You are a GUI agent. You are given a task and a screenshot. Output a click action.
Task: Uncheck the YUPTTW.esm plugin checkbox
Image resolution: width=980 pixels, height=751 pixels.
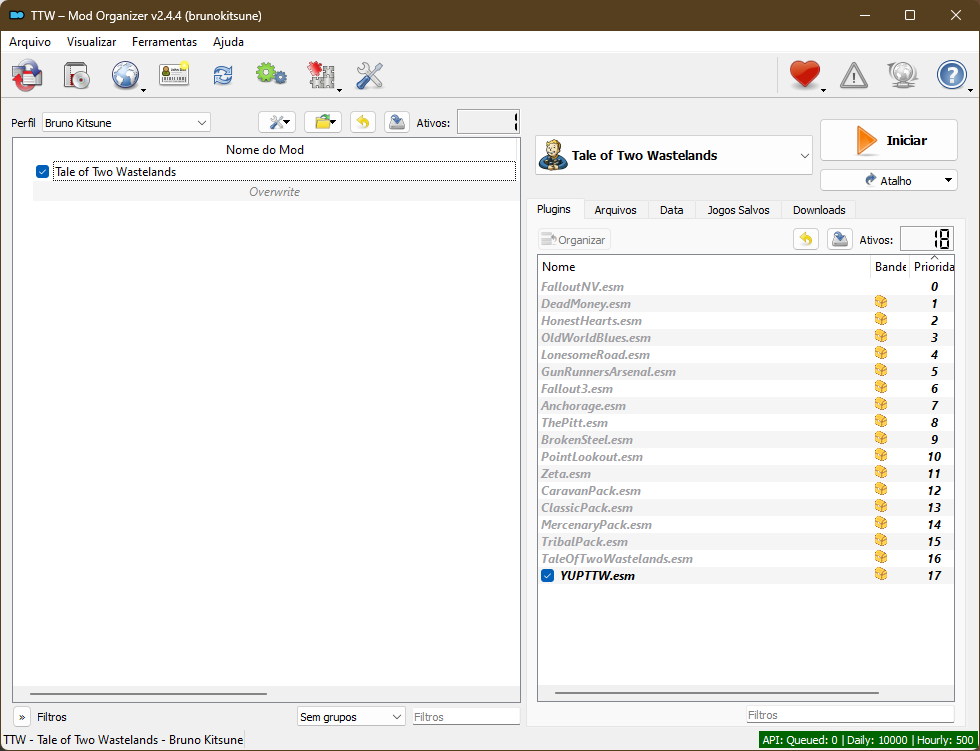pyautogui.click(x=548, y=576)
